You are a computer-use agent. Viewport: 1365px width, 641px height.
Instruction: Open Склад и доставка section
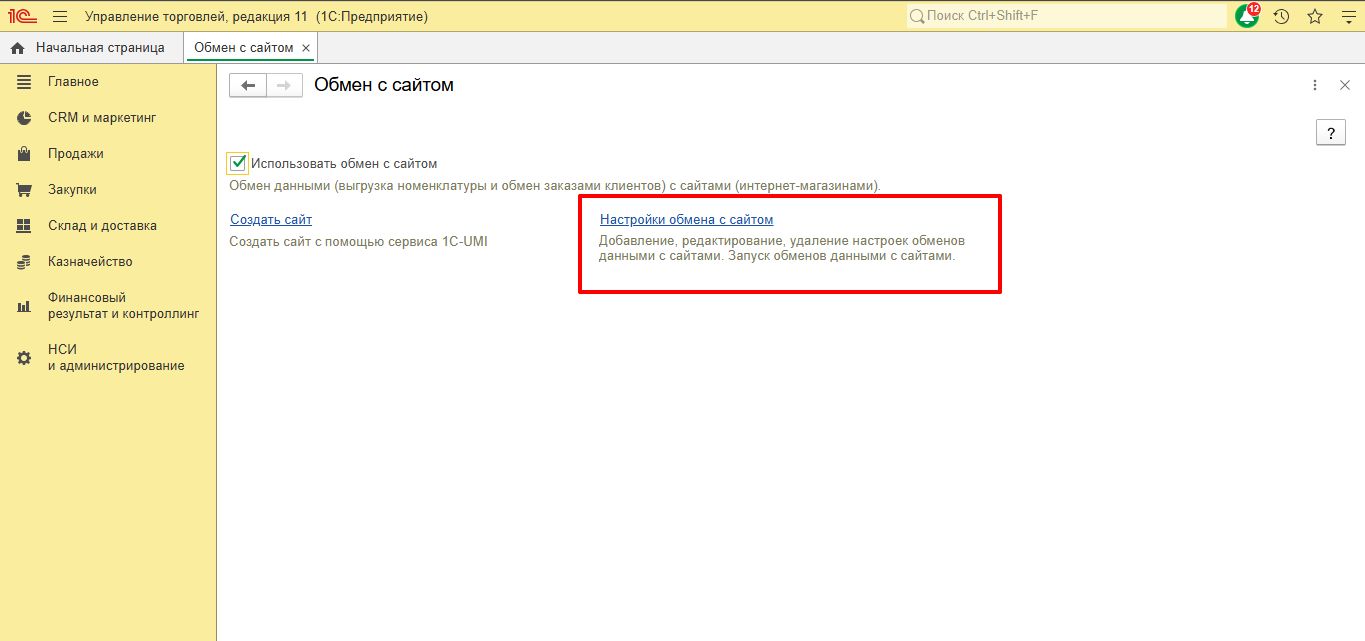pos(102,226)
